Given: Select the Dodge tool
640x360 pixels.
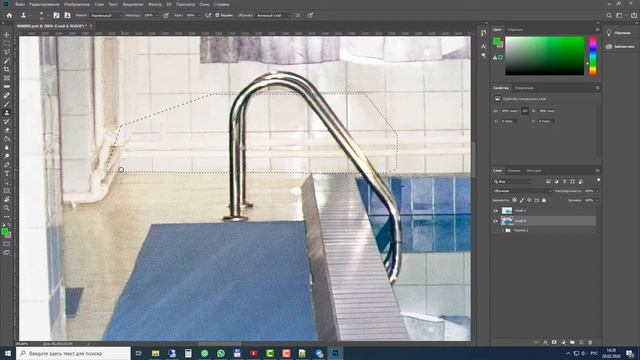Looking at the screenshot, I should click(x=7, y=156).
